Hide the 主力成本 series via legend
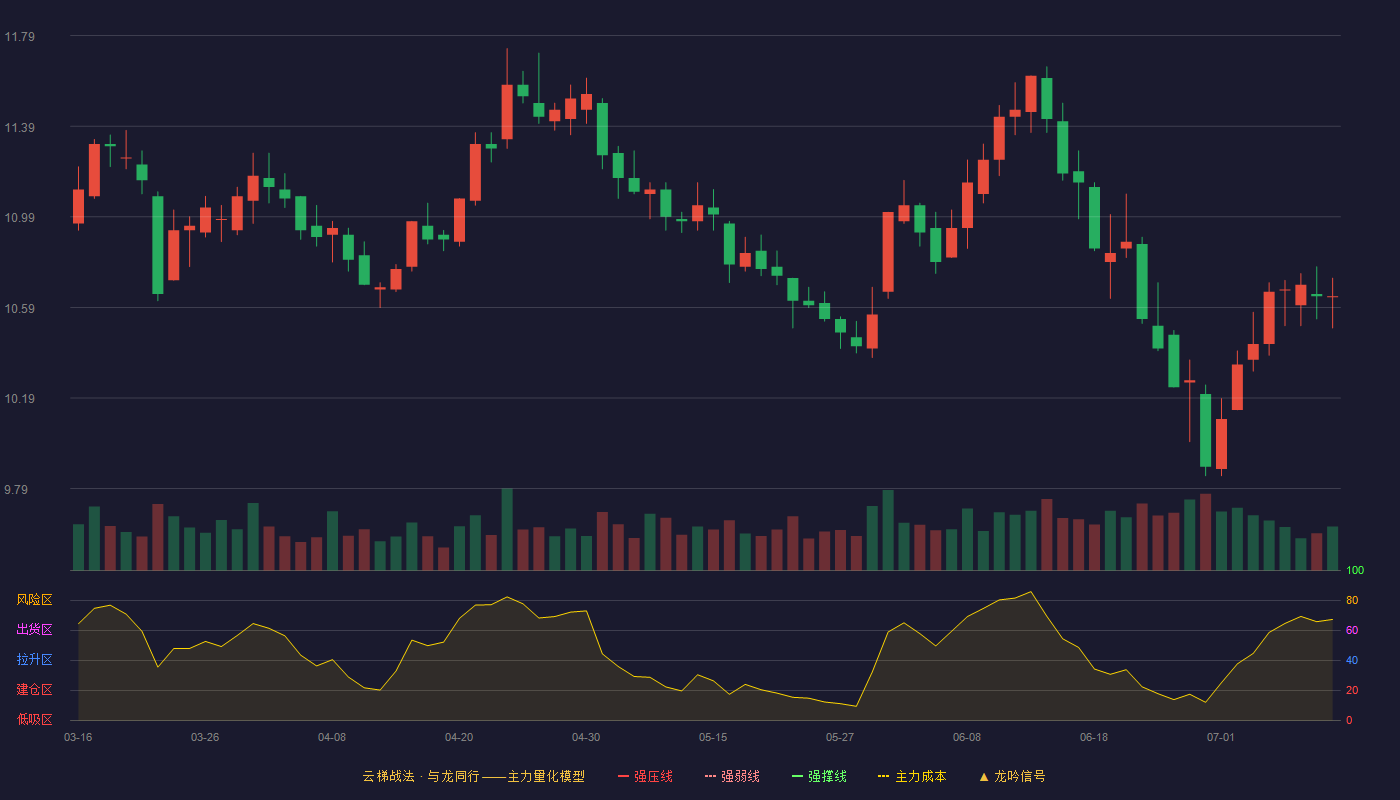The image size is (1400, 800). click(912, 776)
